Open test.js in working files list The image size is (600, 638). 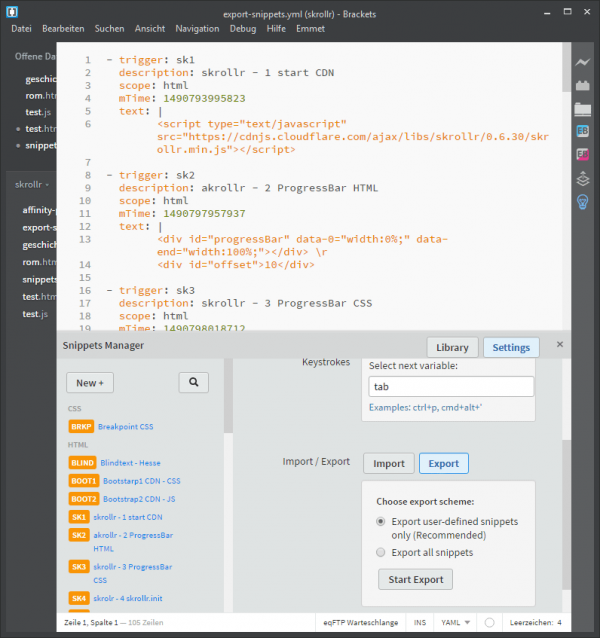click(x=38, y=112)
